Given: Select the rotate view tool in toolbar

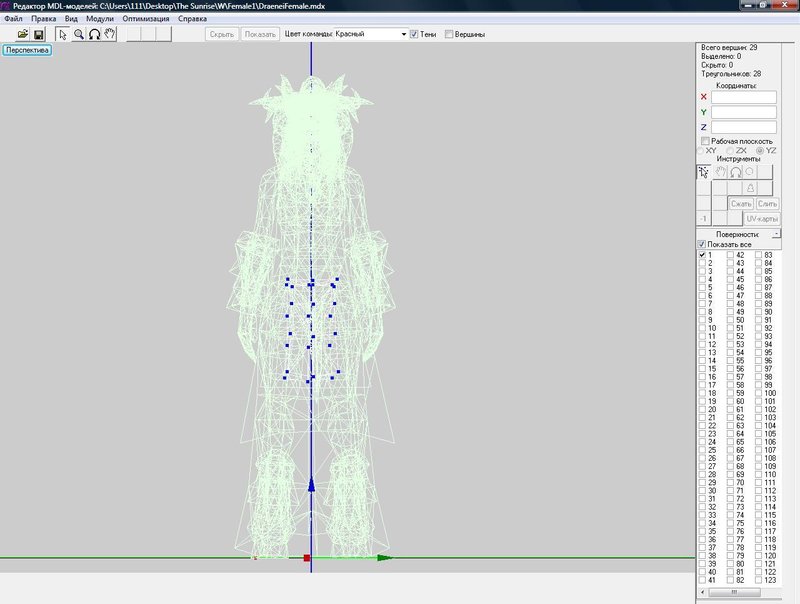Looking at the screenshot, I should 94,34.
